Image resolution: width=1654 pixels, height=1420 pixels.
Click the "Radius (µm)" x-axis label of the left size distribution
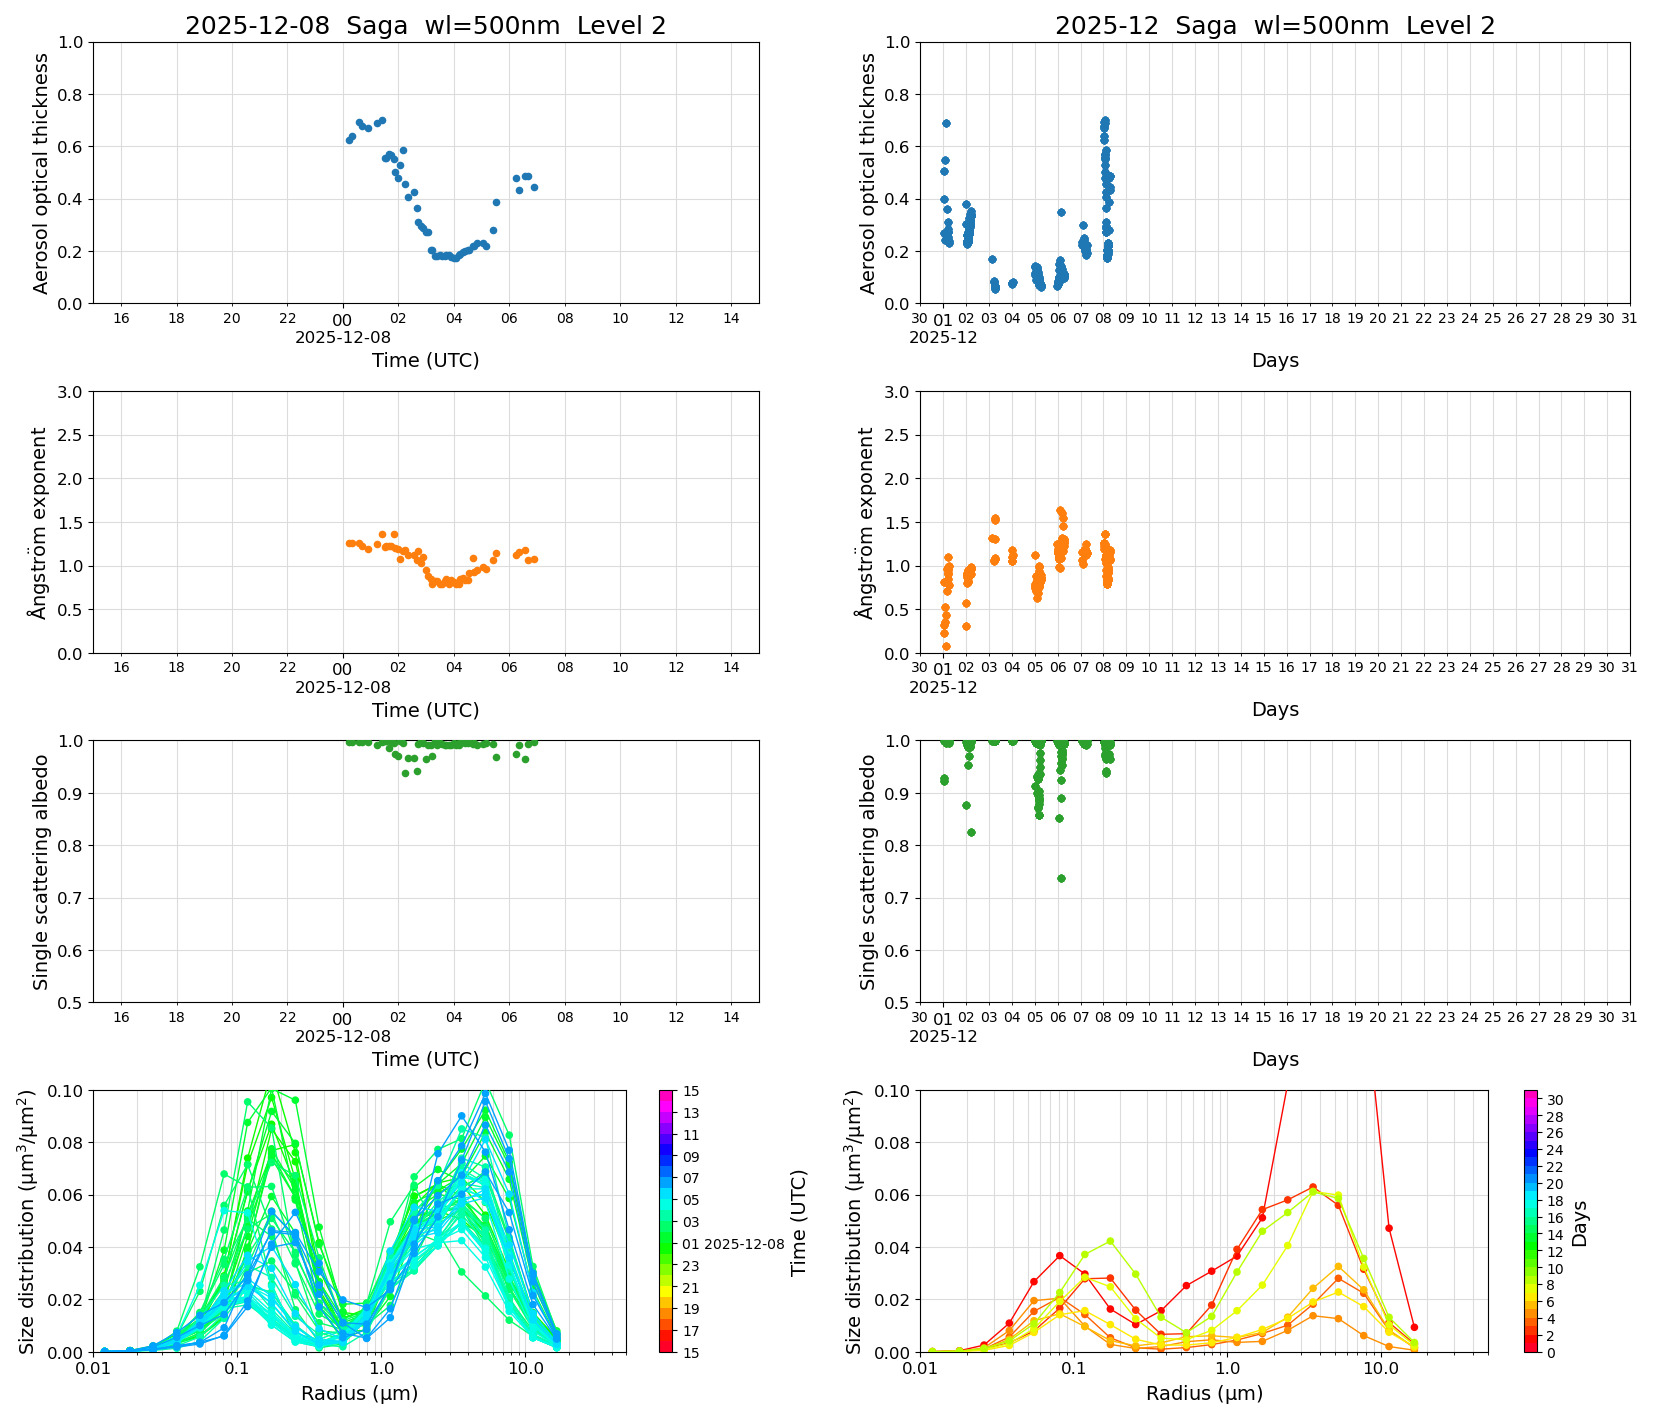click(359, 1393)
